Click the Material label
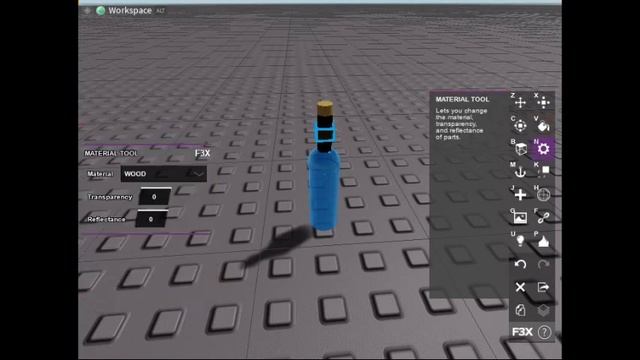 100,174
